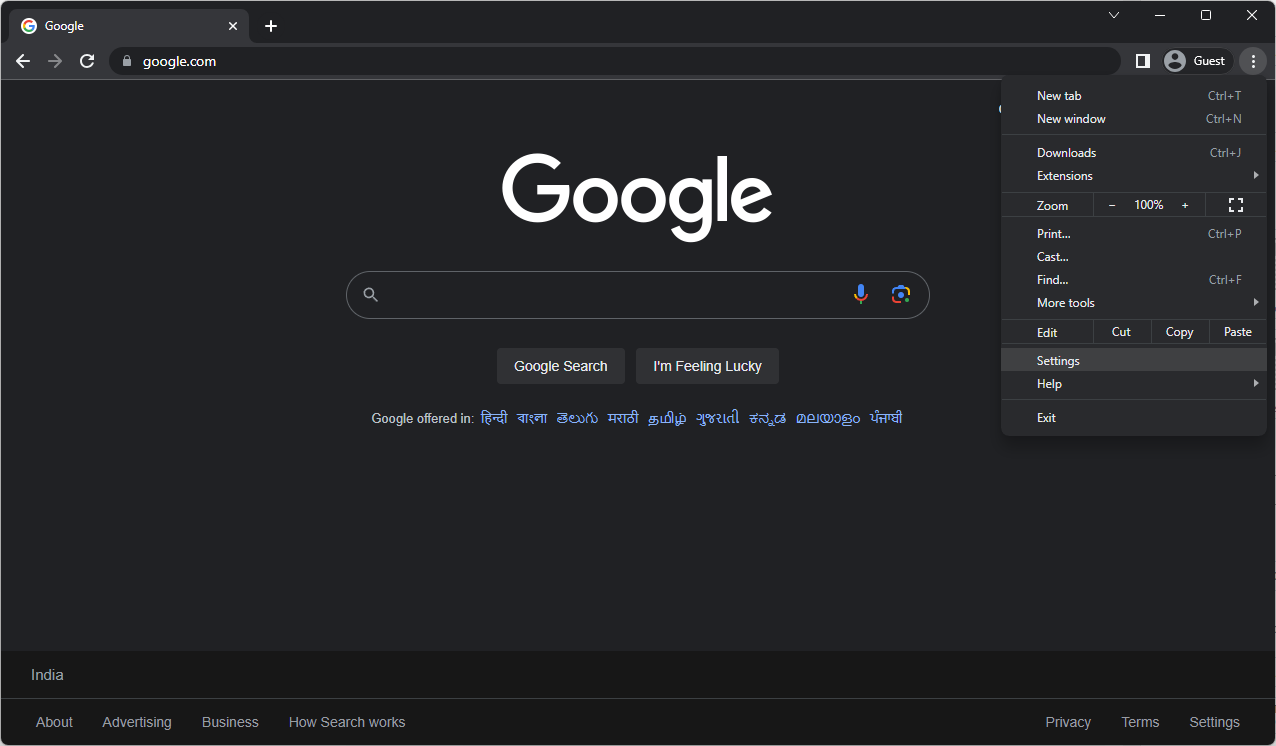Viewport: 1276px width, 746px height.
Task: Click the three-dot Chrome menu icon
Action: [1253, 61]
